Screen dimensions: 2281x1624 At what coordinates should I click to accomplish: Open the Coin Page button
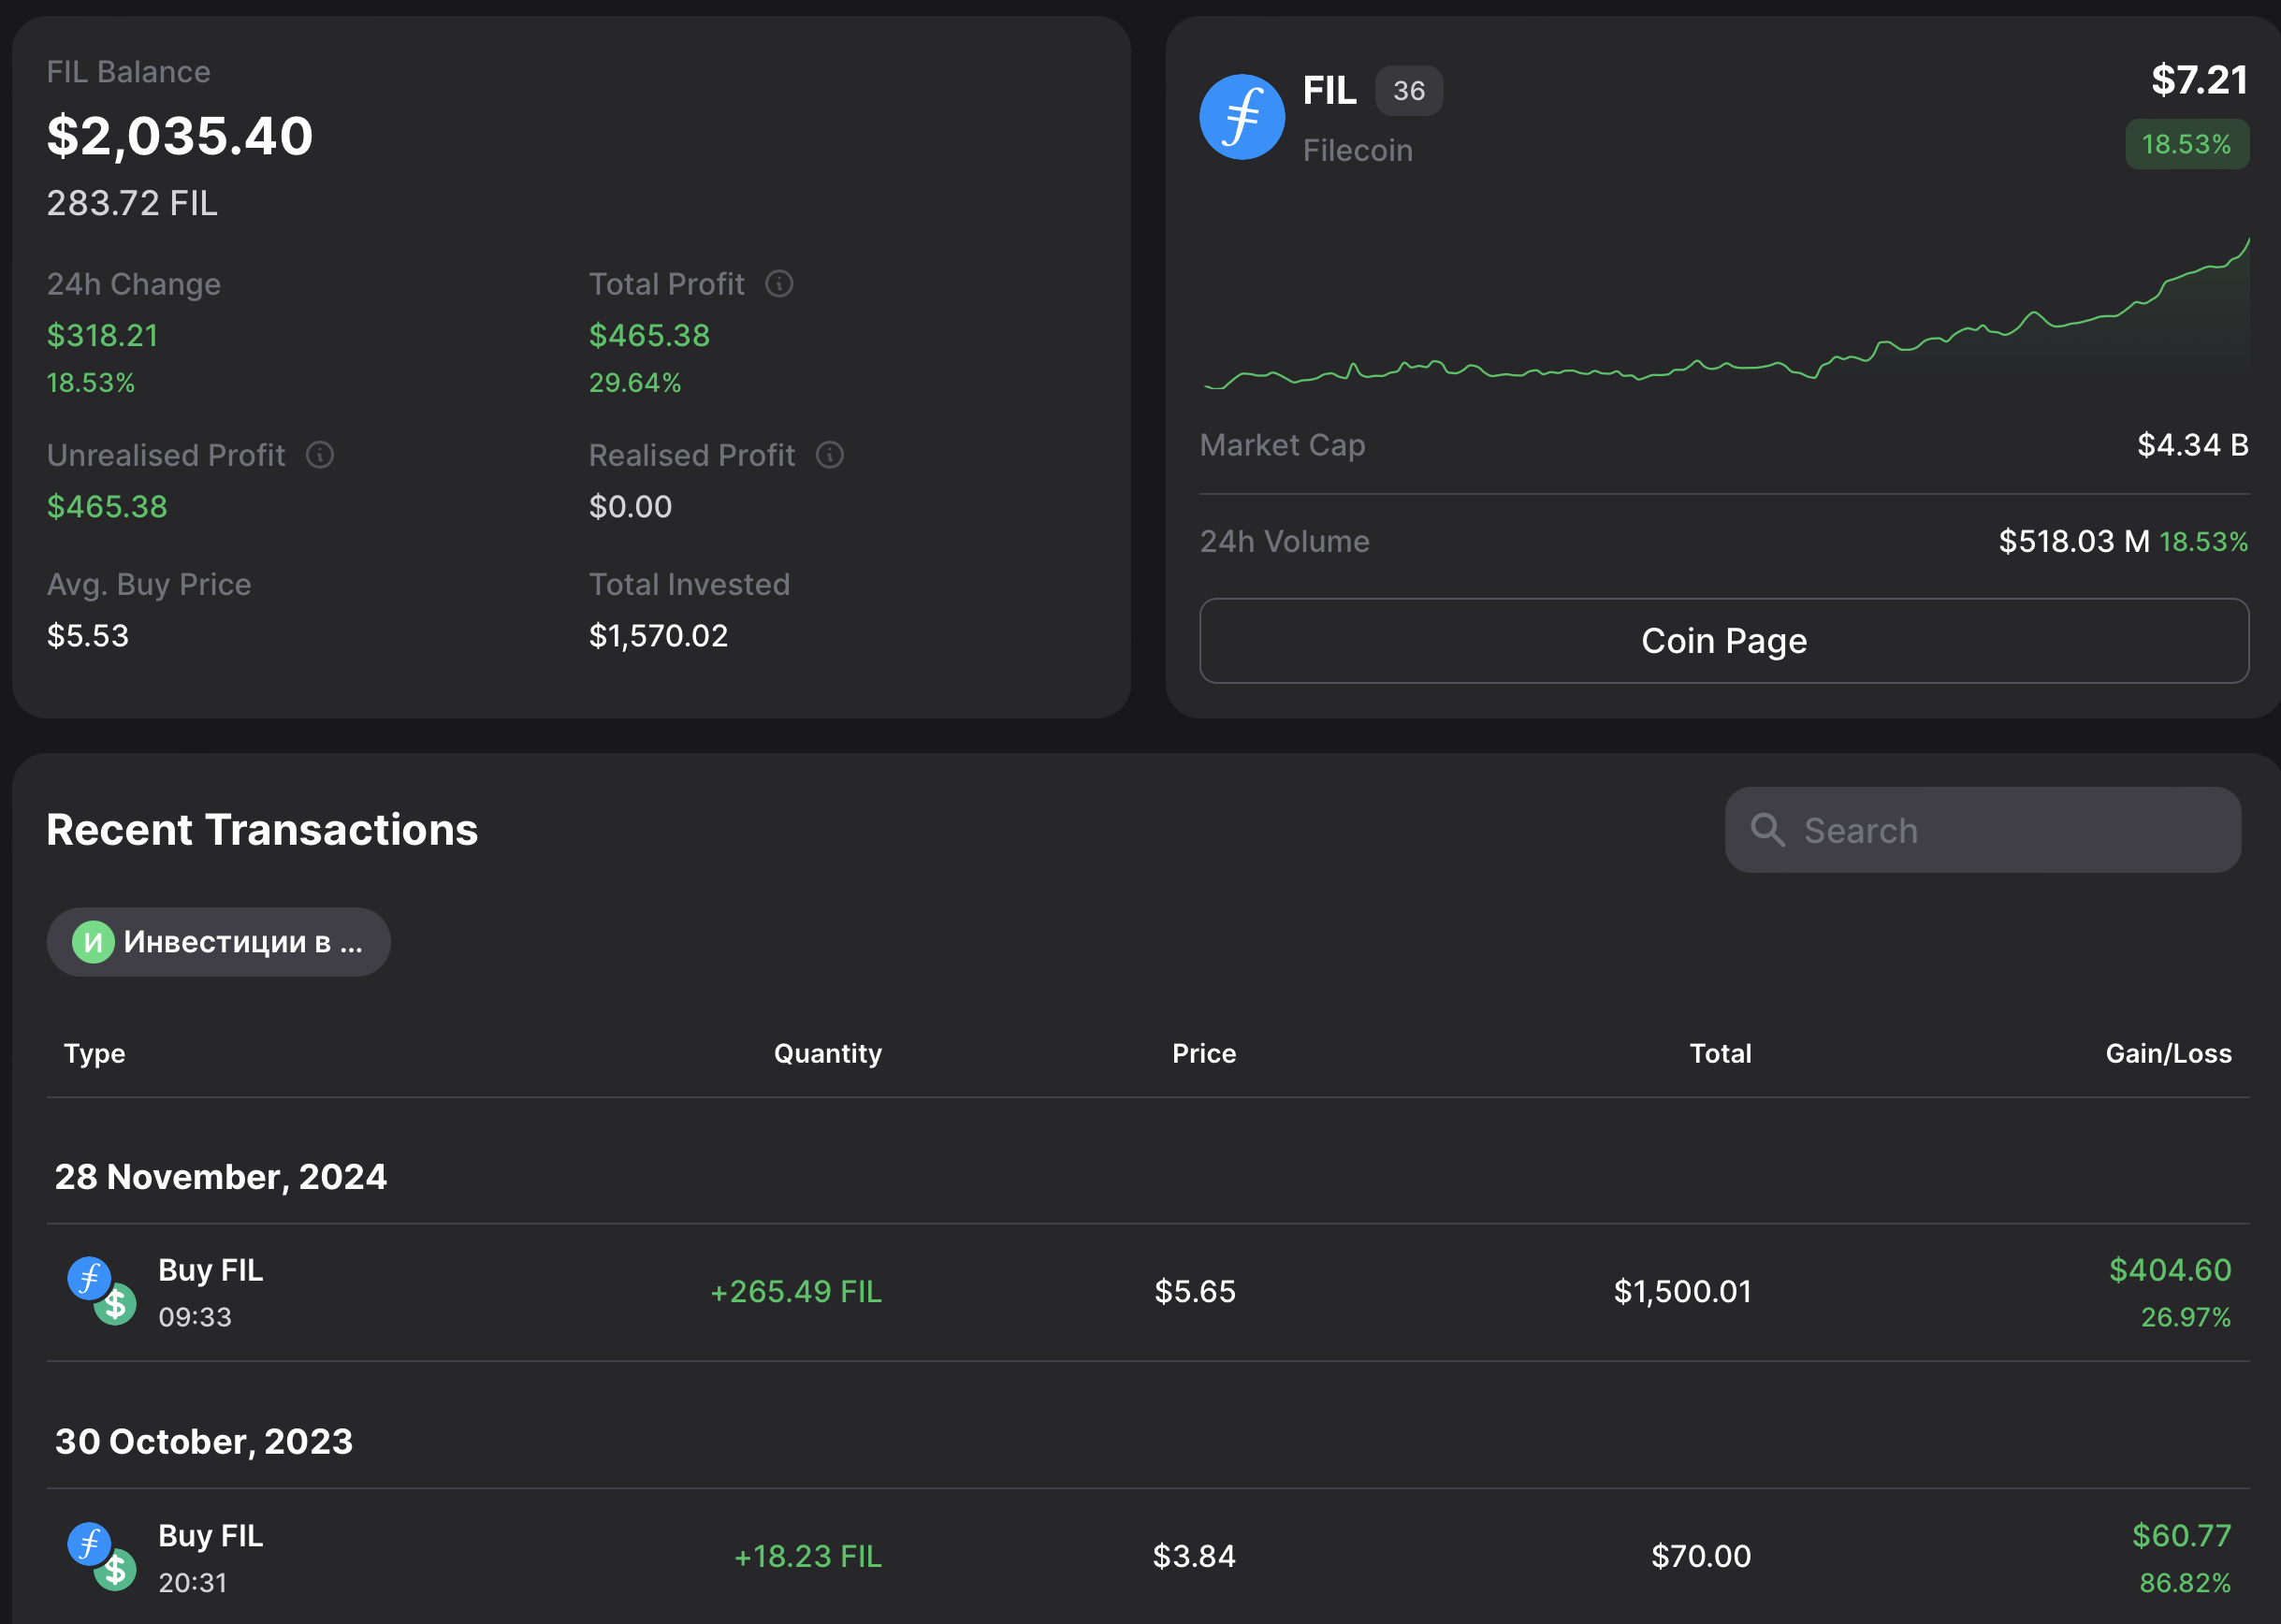click(1723, 641)
